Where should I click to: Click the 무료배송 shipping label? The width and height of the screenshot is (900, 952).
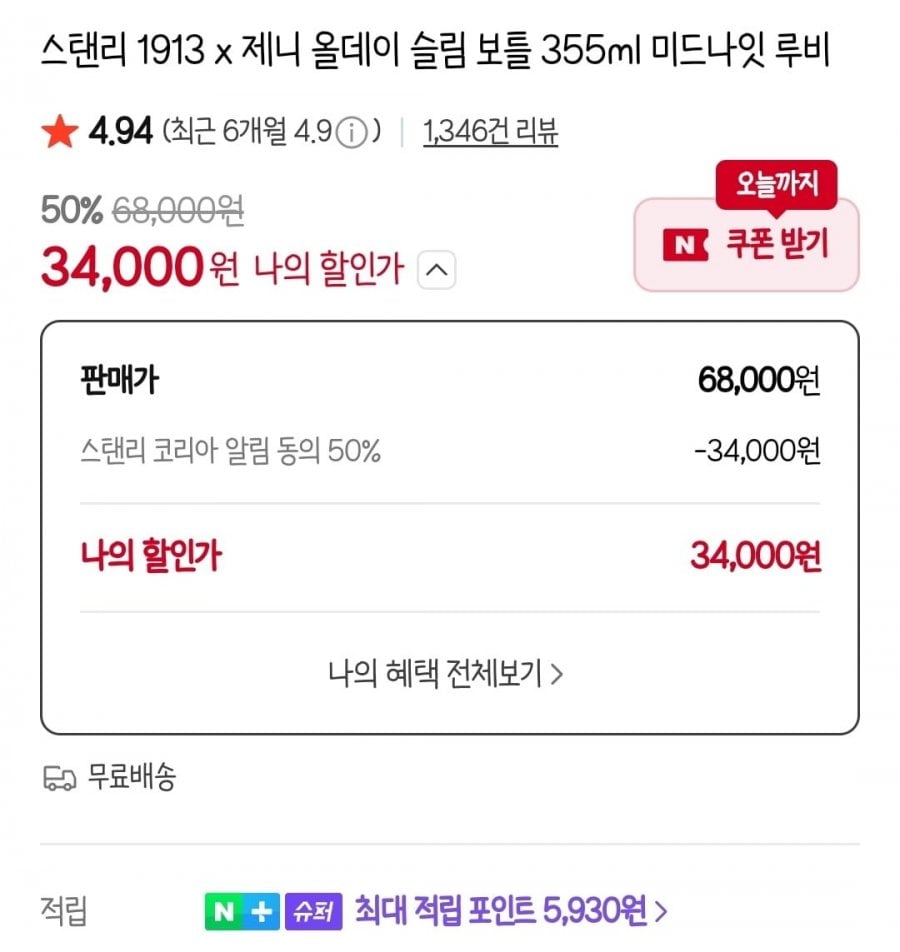132,777
